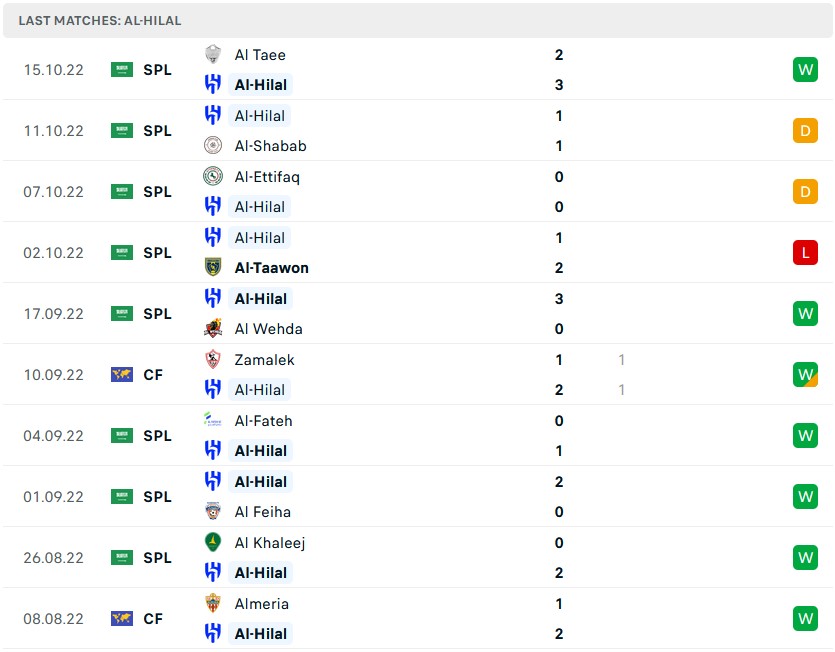Click the Al-Taawon team crest
Image resolution: width=835 pixels, height=652 pixels.
(x=212, y=268)
